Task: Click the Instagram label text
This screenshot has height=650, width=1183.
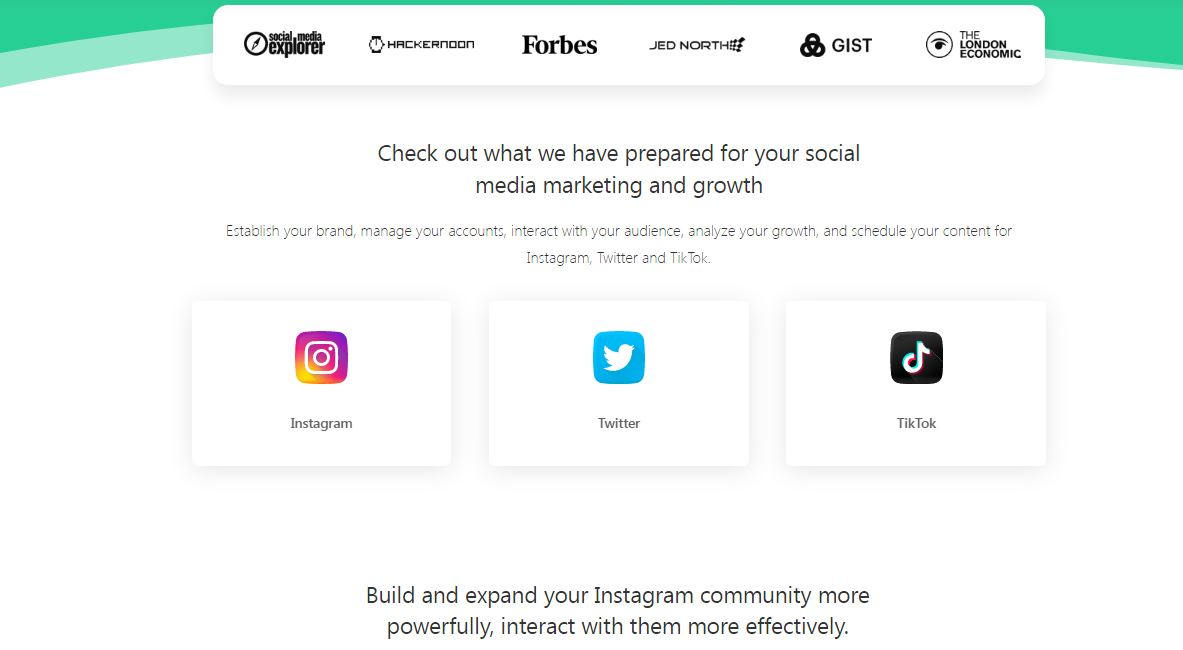Action: point(321,422)
